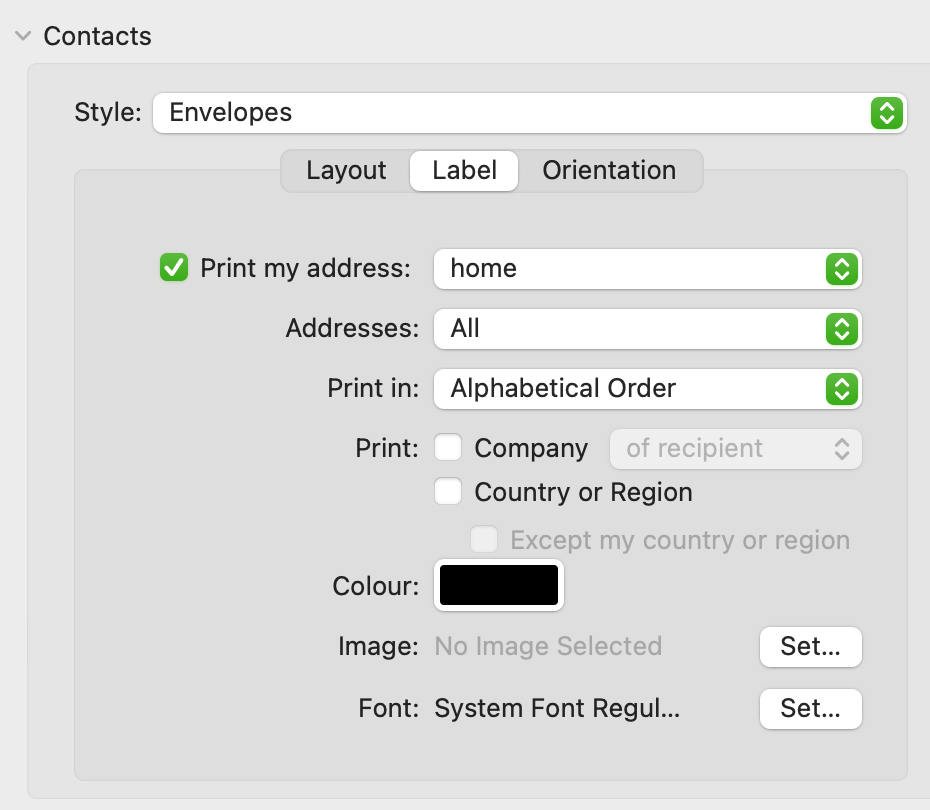Switch to the Layout tab
The height and width of the screenshot is (810, 930).
coord(346,171)
